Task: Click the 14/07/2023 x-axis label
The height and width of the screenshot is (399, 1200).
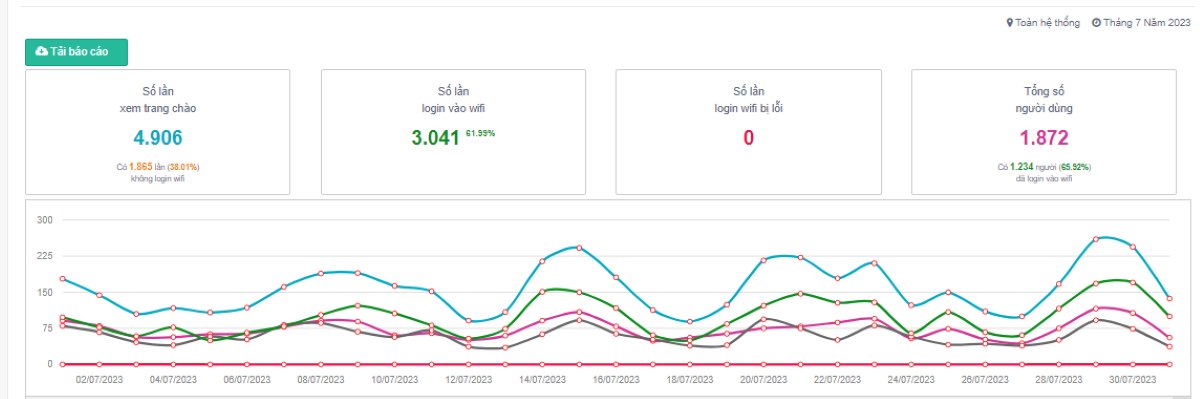Action: click(x=542, y=379)
